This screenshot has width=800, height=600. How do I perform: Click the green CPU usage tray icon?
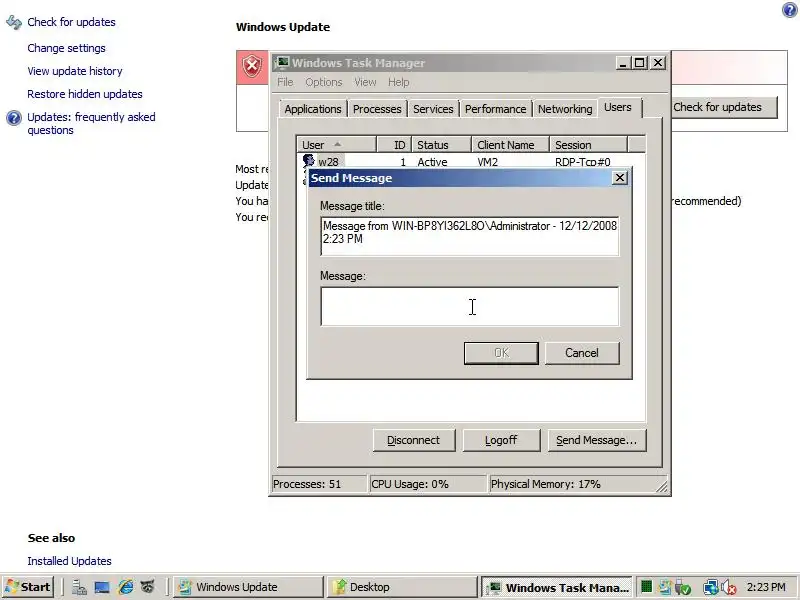(646, 587)
